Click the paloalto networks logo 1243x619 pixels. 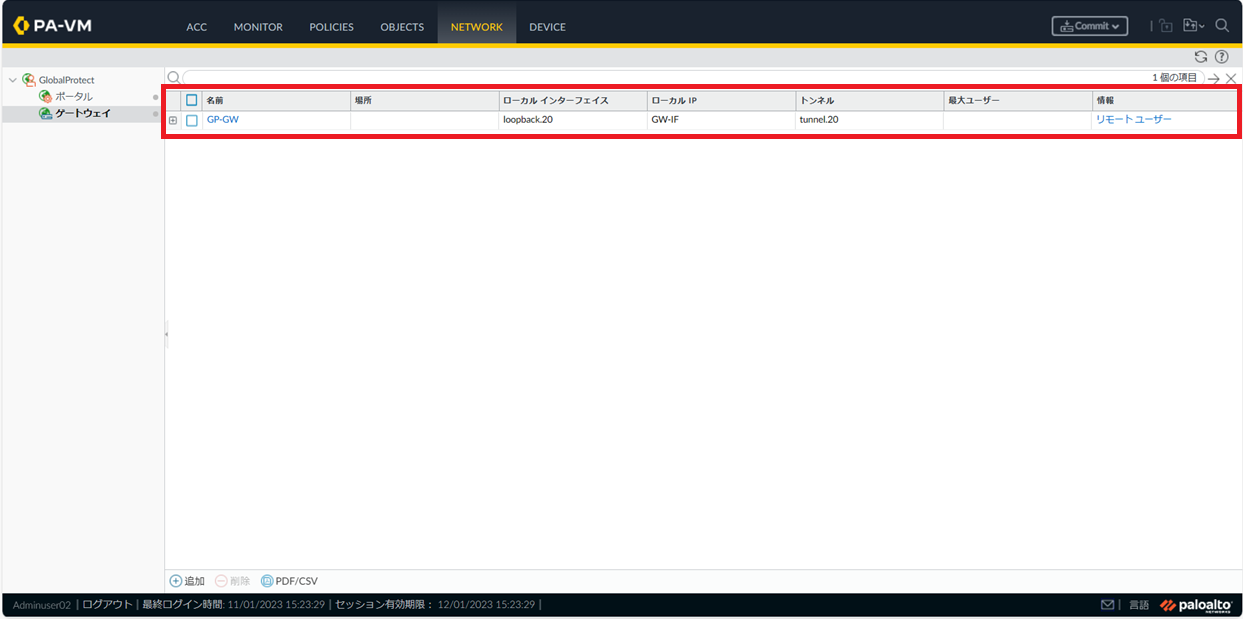coord(1195,605)
